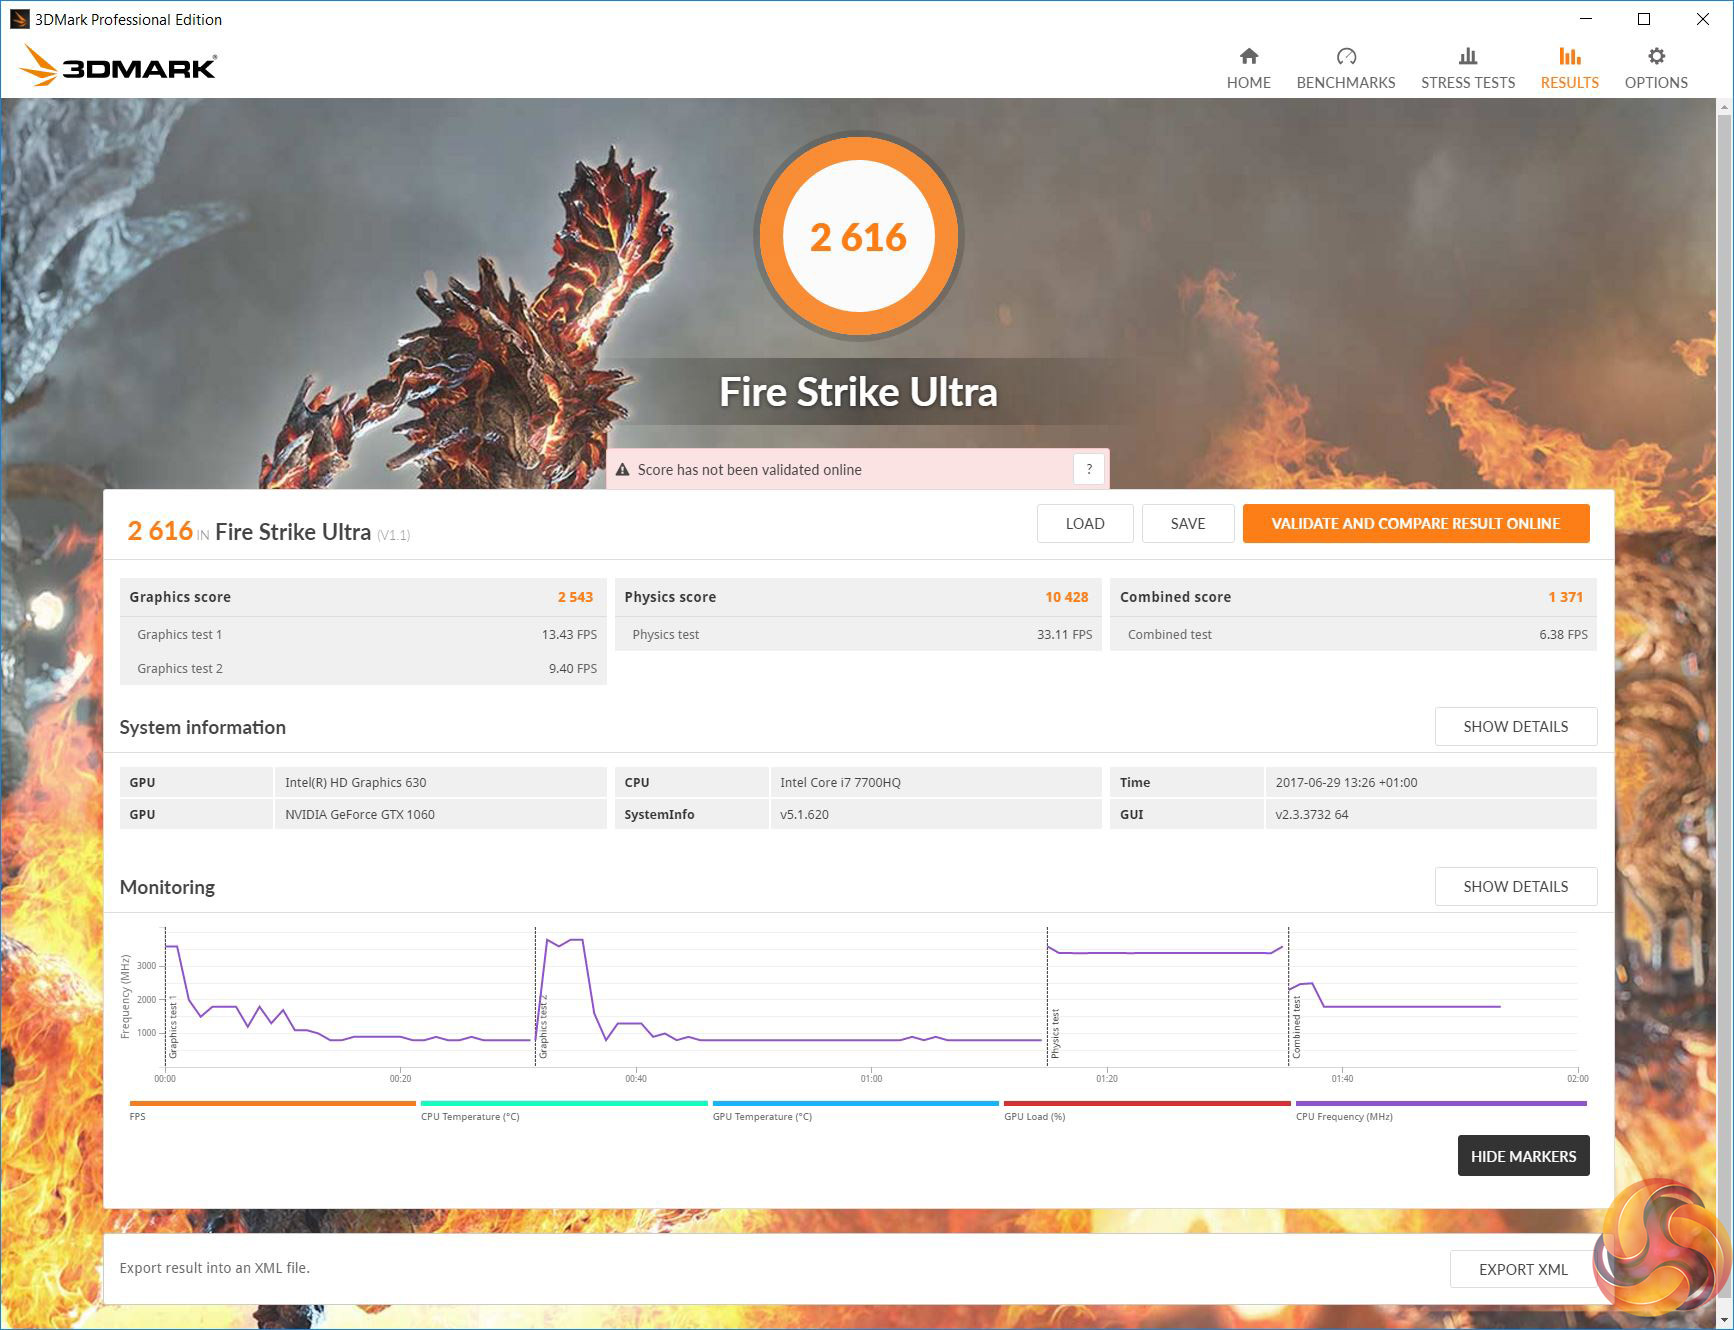
Task: Click the 'Score has not been validated online' message
Action: 750,470
